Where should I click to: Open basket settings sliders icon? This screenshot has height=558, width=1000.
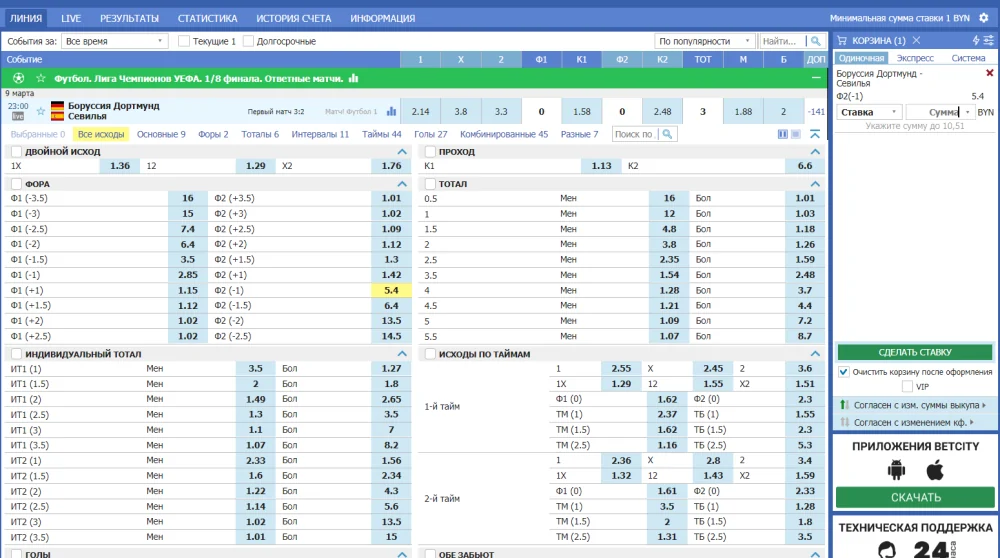tap(989, 40)
